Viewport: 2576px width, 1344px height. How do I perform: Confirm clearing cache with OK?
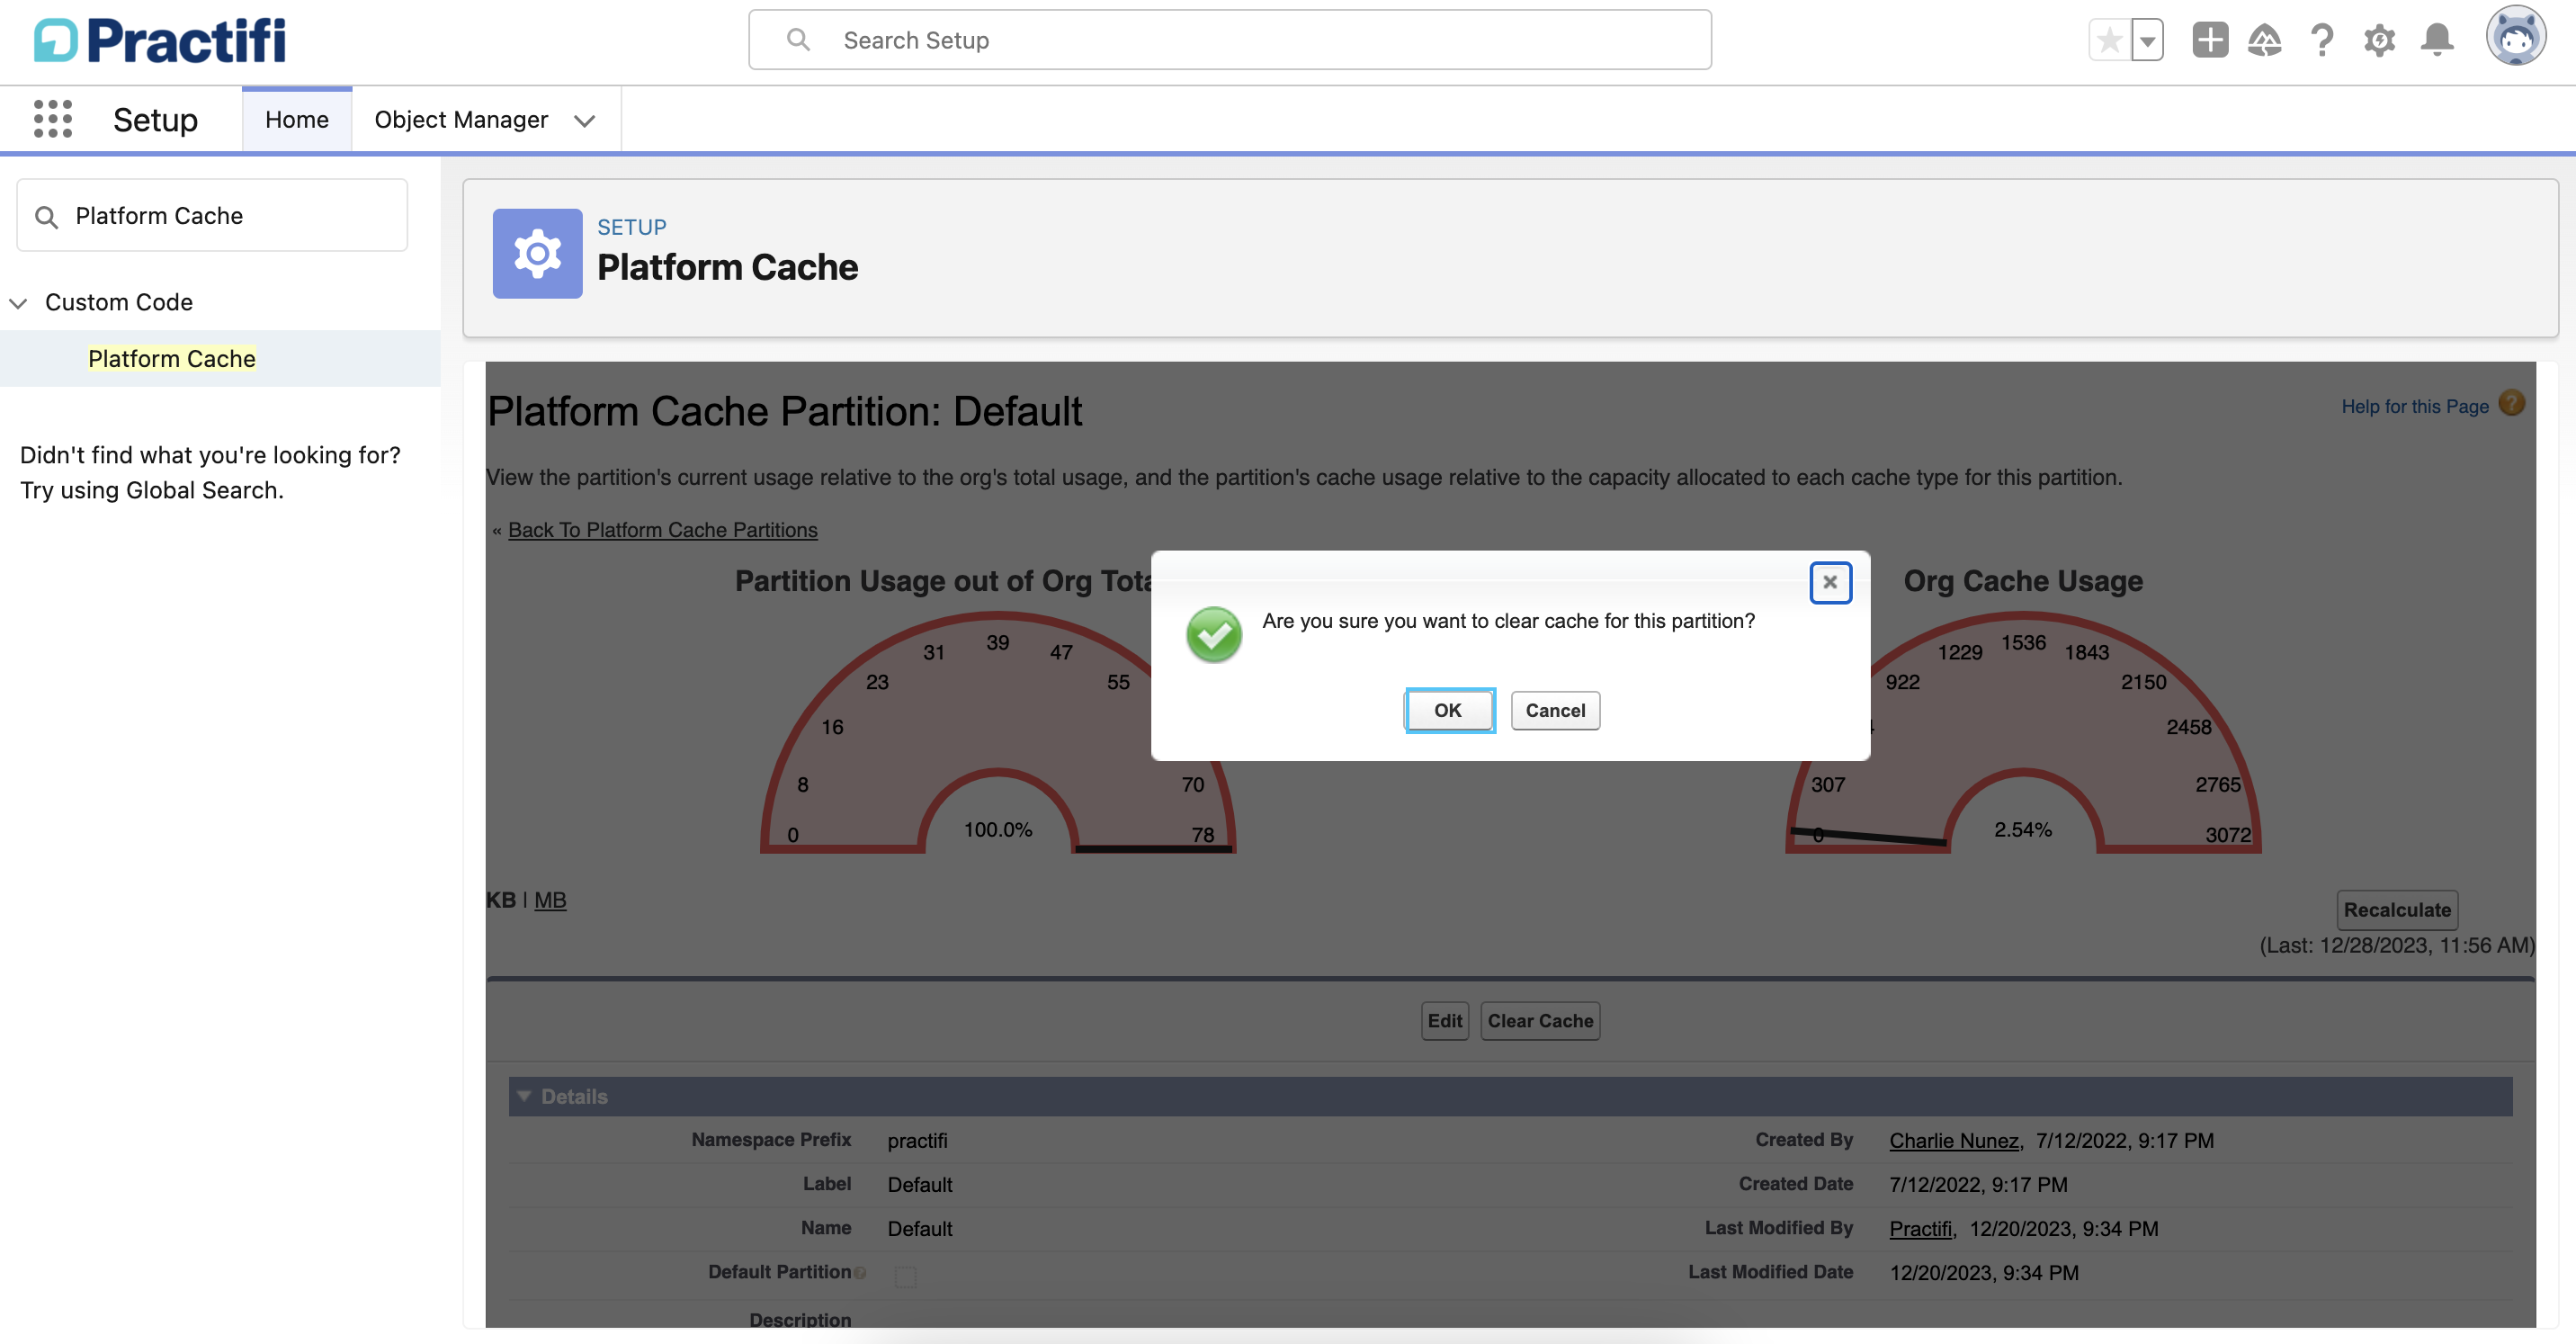[1448, 710]
